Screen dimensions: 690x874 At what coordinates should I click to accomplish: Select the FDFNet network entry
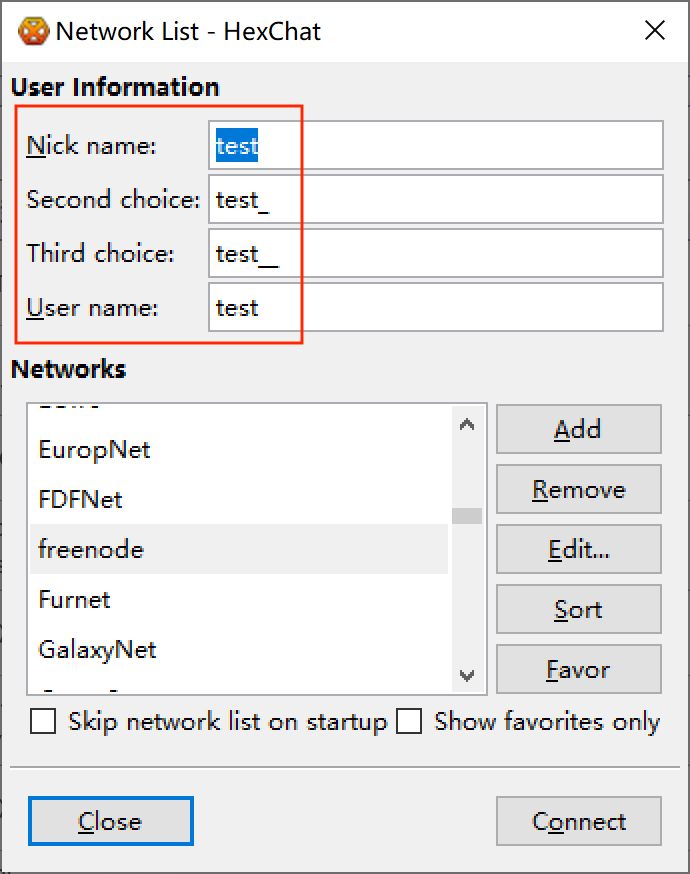coord(81,500)
